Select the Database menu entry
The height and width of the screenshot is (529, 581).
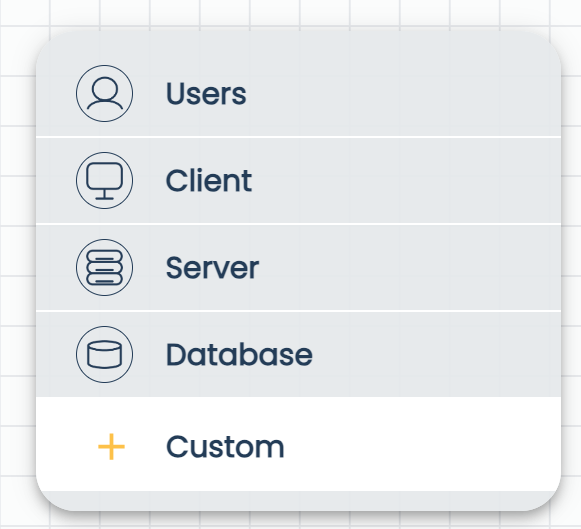299,355
